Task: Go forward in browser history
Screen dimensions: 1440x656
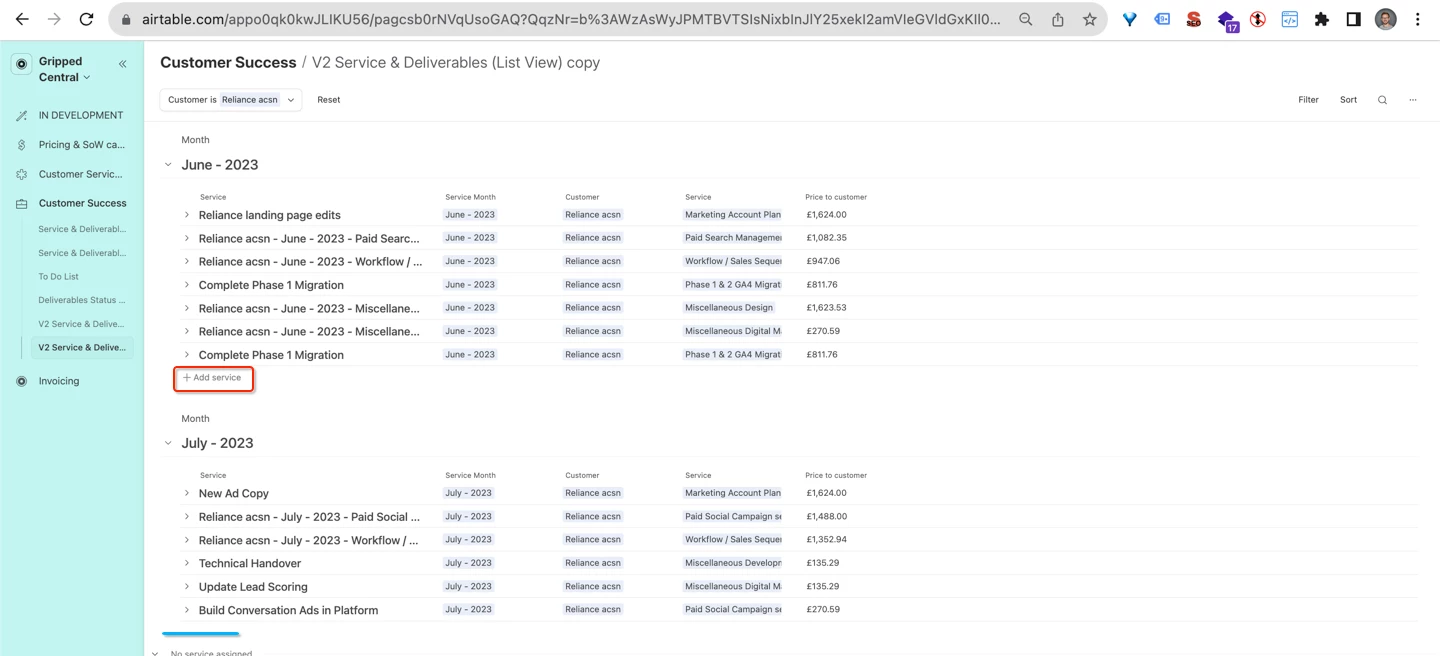Action: (x=54, y=19)
